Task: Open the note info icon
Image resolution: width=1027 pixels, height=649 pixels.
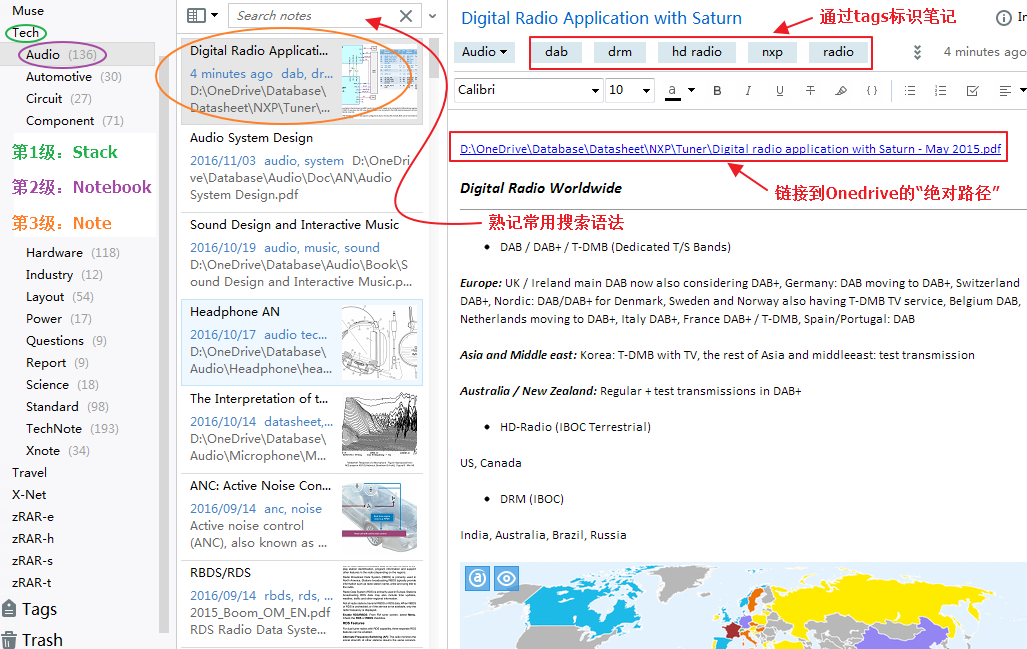Action: 1003,18
